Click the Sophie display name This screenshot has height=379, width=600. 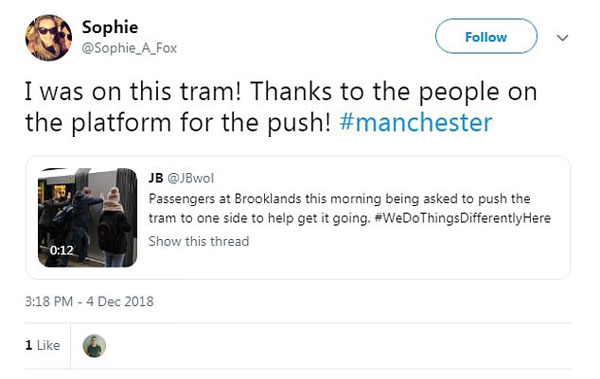pos(110,27)
